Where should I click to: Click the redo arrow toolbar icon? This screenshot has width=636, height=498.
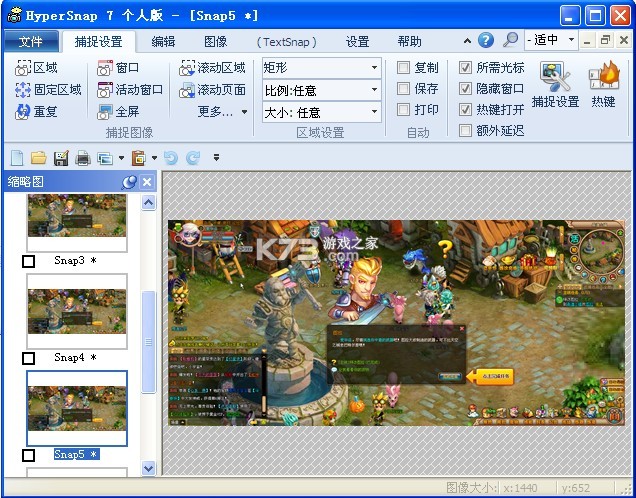(x=193, y=158)
